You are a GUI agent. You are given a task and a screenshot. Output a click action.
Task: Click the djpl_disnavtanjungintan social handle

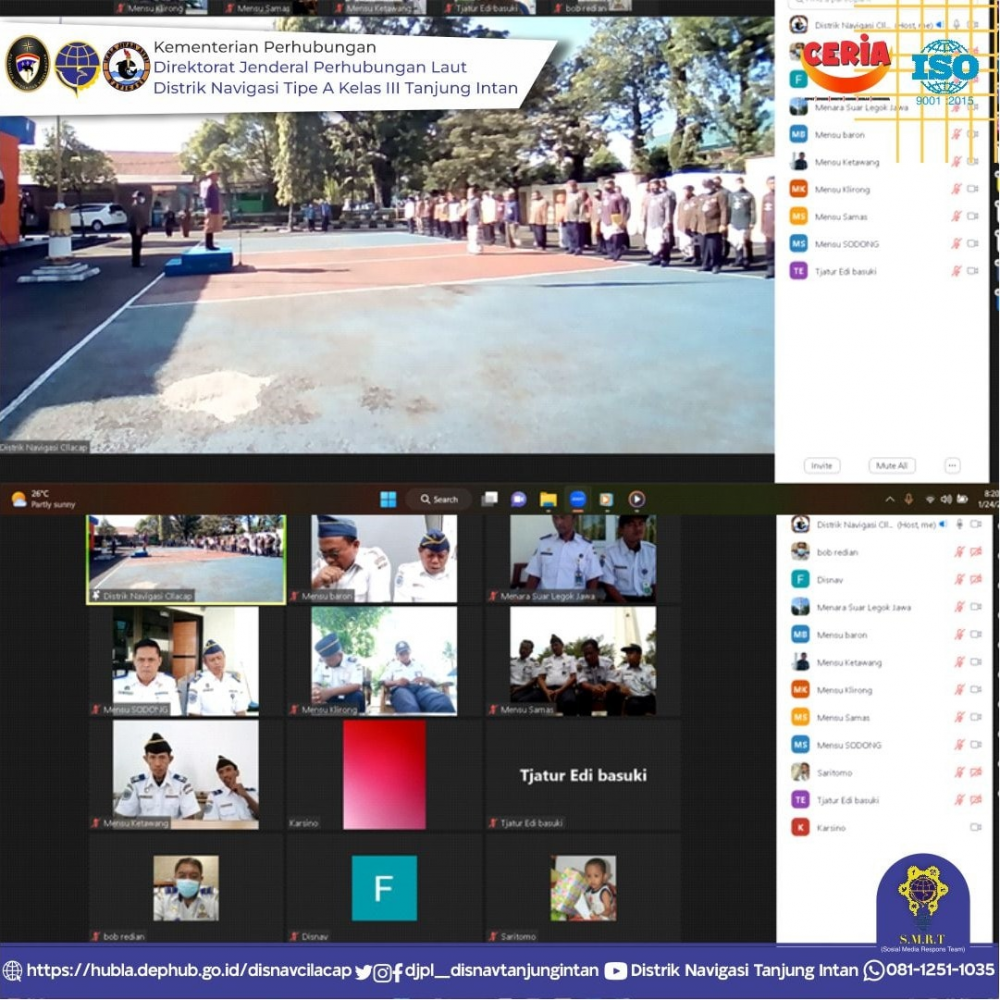pos(502,971)
